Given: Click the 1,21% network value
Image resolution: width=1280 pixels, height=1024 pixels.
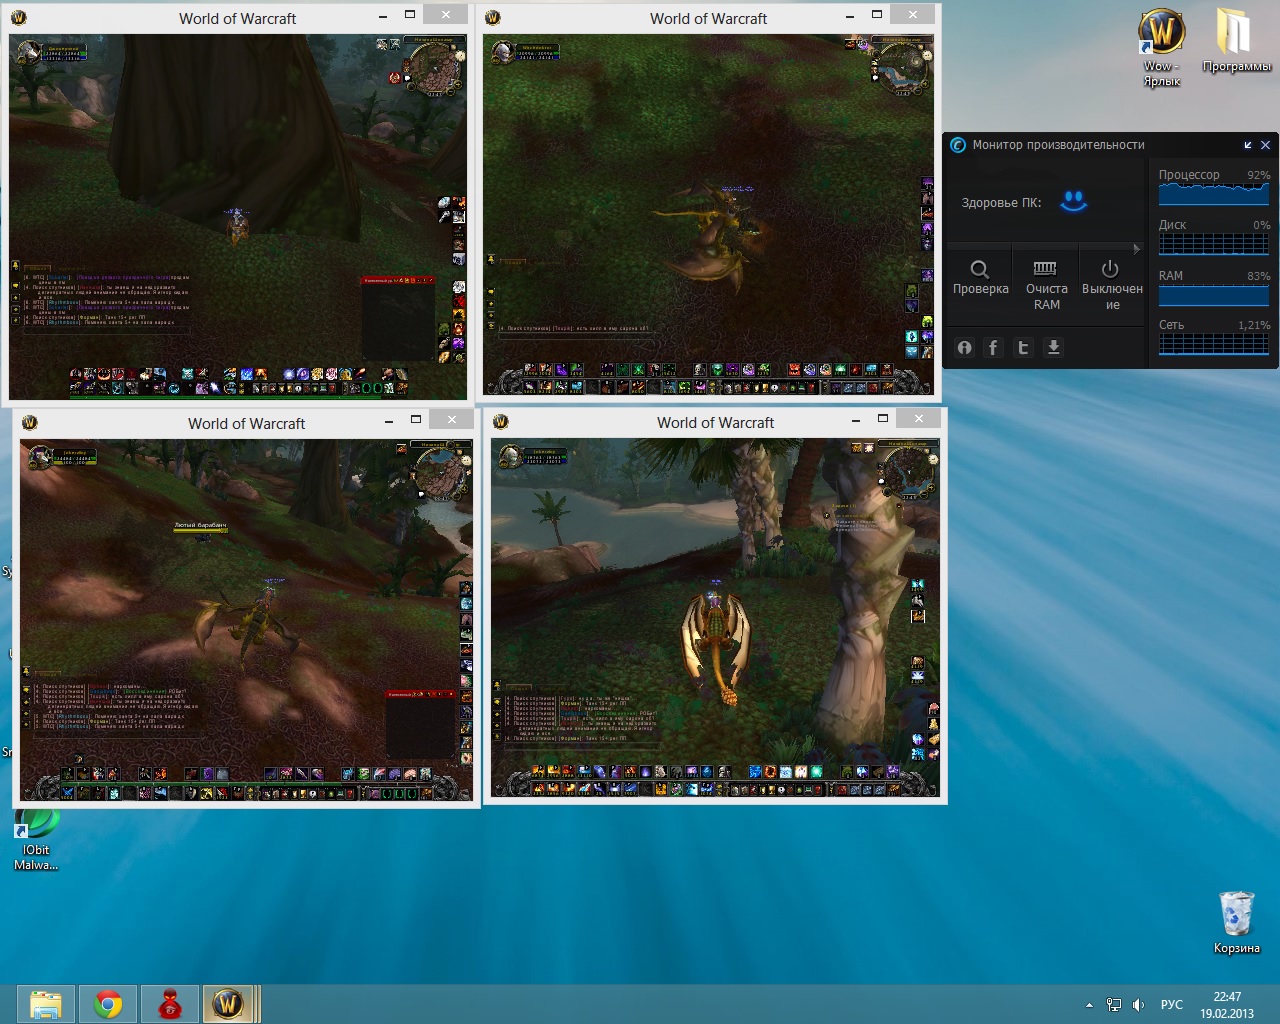Looking at the screenshot, I should pyautogui.click(x=1254, y=325).
